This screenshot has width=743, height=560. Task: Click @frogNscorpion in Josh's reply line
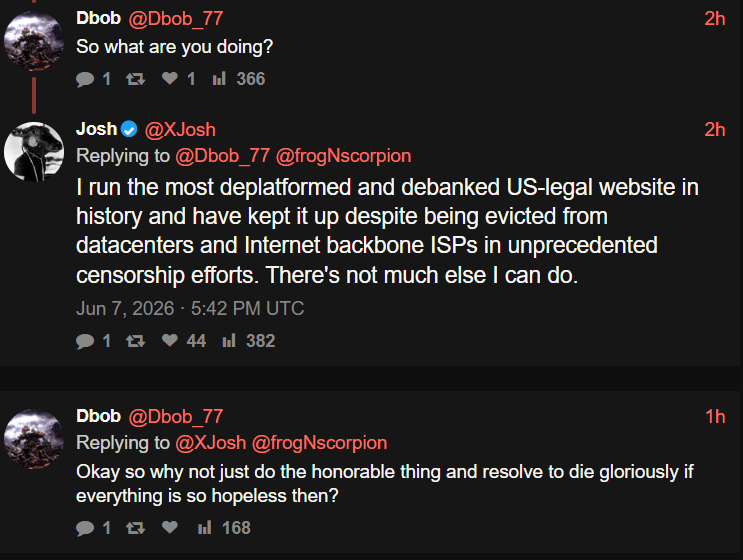tap(344, 156)
